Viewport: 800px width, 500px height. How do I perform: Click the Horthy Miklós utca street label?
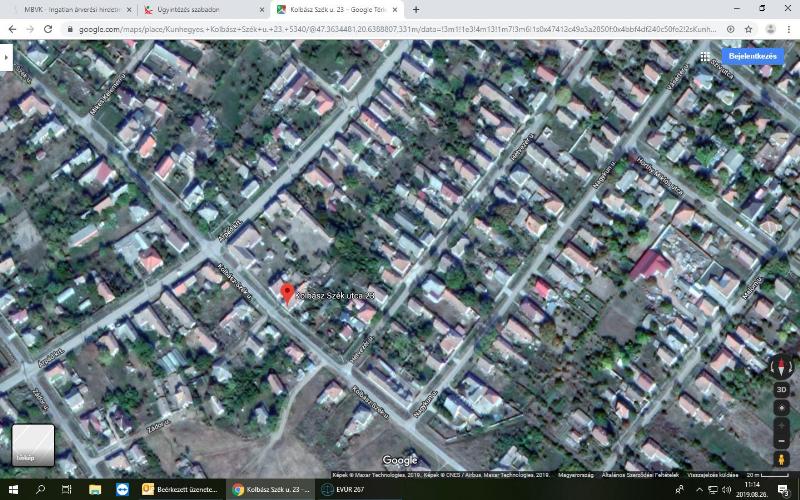pyautogui.click(x=660, y=177)
